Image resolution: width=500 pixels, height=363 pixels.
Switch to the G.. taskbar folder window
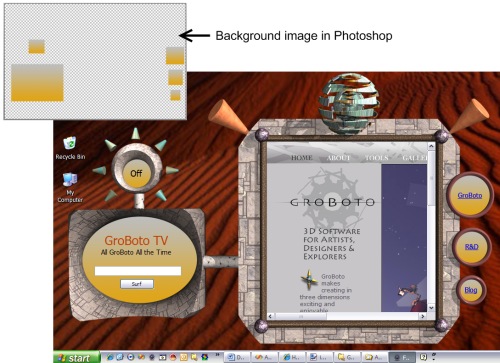[346, 358]
